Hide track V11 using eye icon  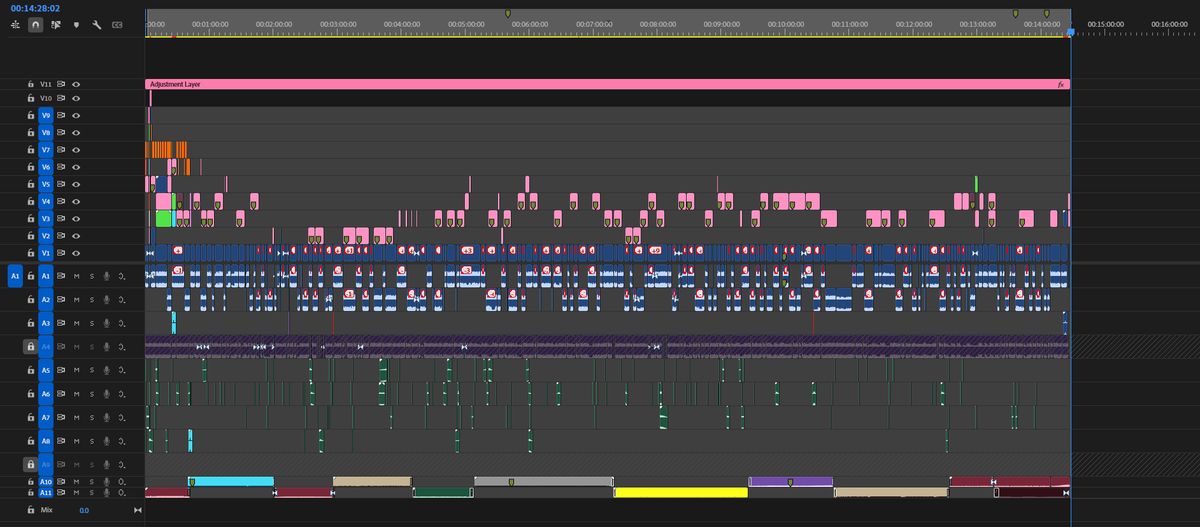[76, 85]
